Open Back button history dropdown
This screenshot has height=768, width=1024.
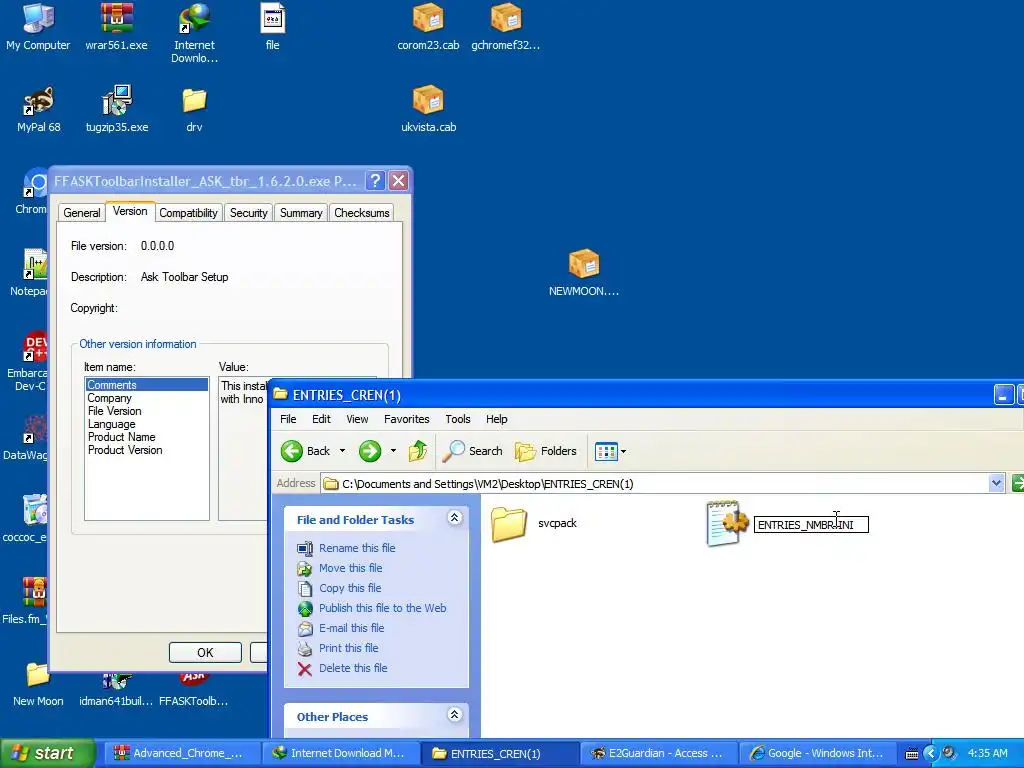click(342, 451)
